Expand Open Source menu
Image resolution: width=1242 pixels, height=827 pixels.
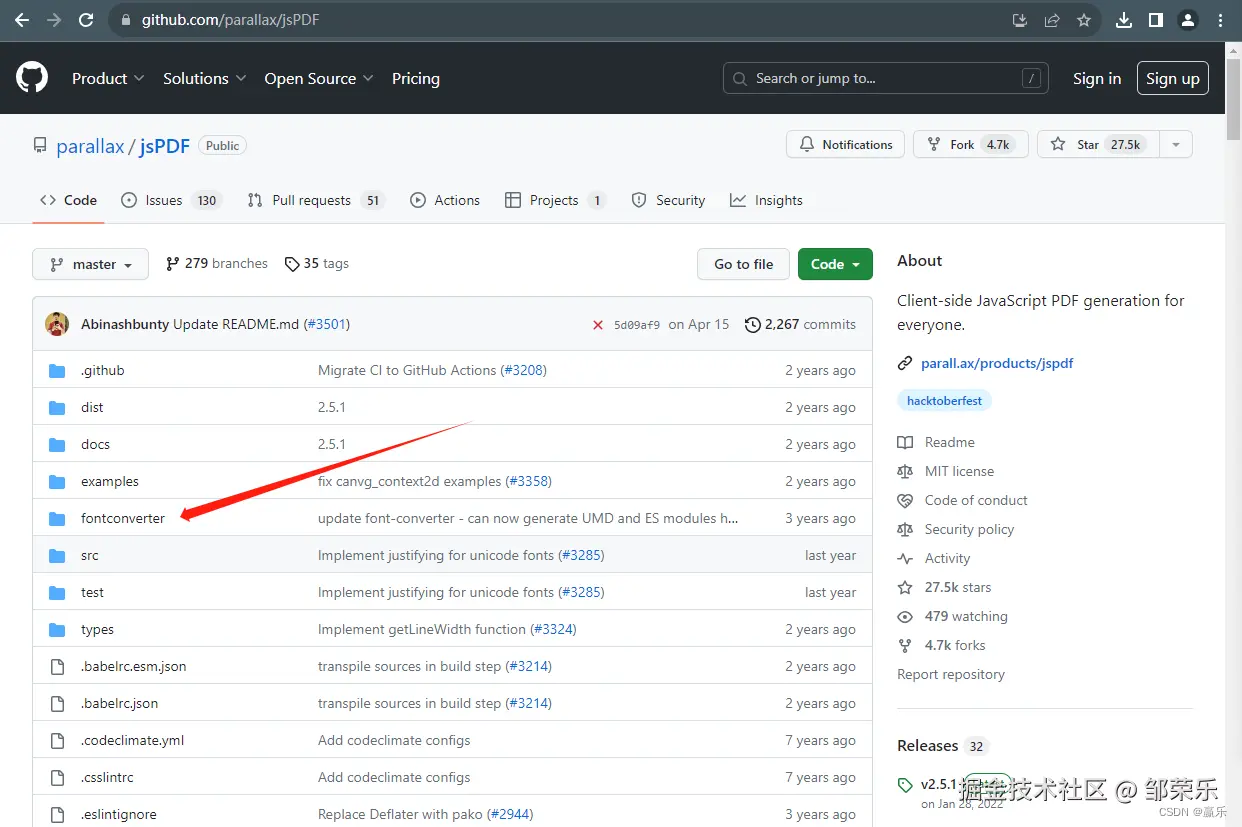(319, 78)
